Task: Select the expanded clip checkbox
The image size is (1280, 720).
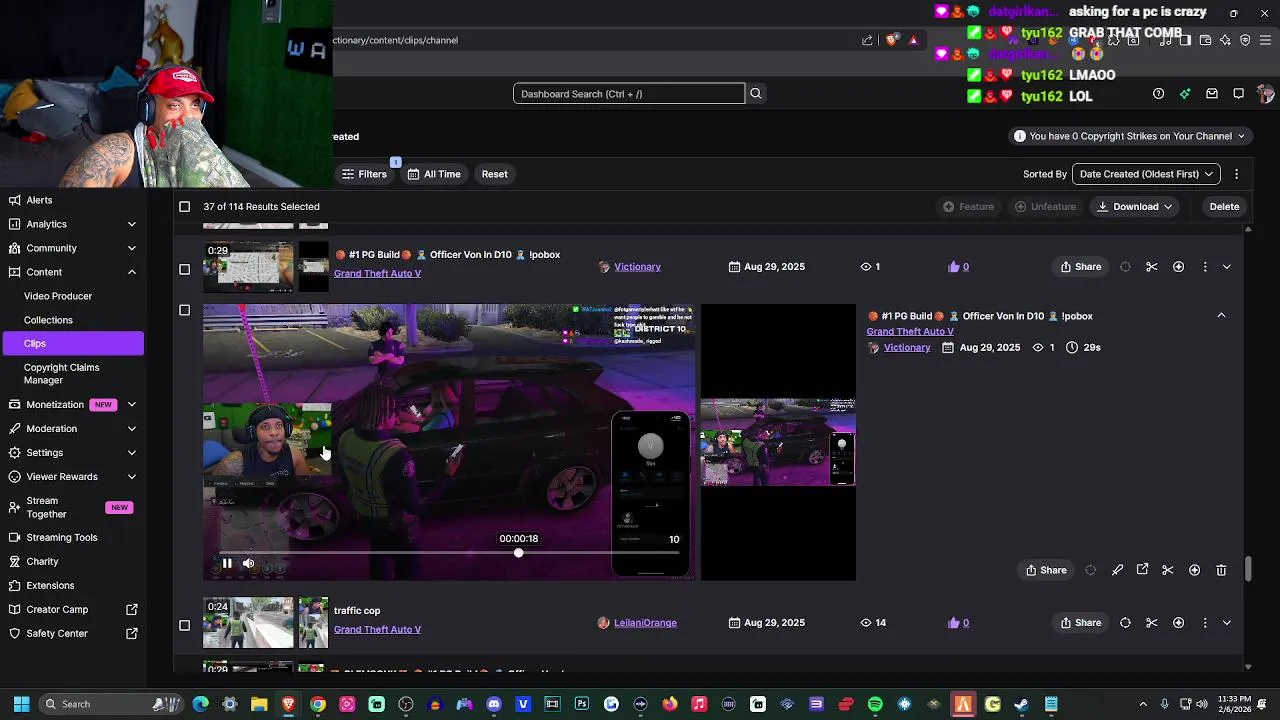Action: pos(184,310)
